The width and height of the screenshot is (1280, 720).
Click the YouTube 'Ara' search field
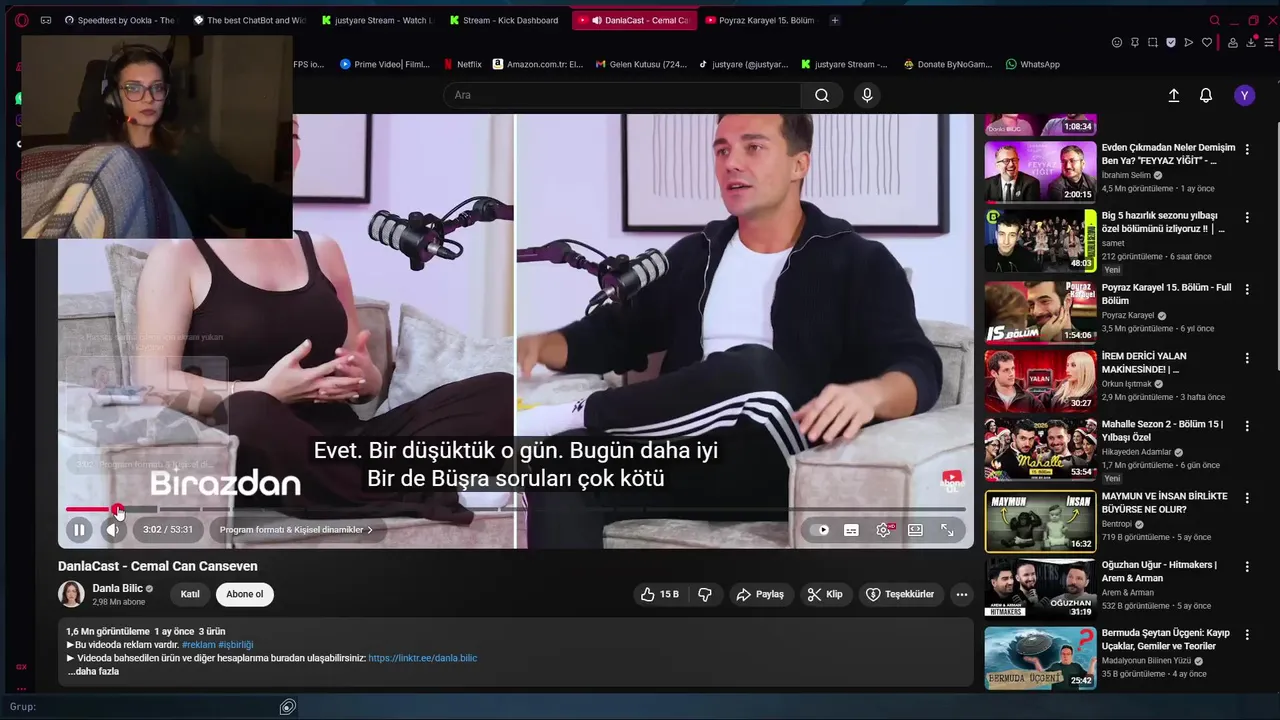(x=622, y=95)
